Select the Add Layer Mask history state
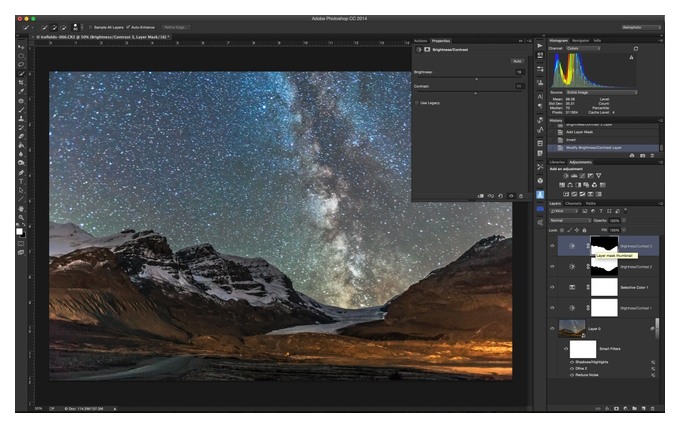The height and width of the screenshot is (428, 680). 579,132
